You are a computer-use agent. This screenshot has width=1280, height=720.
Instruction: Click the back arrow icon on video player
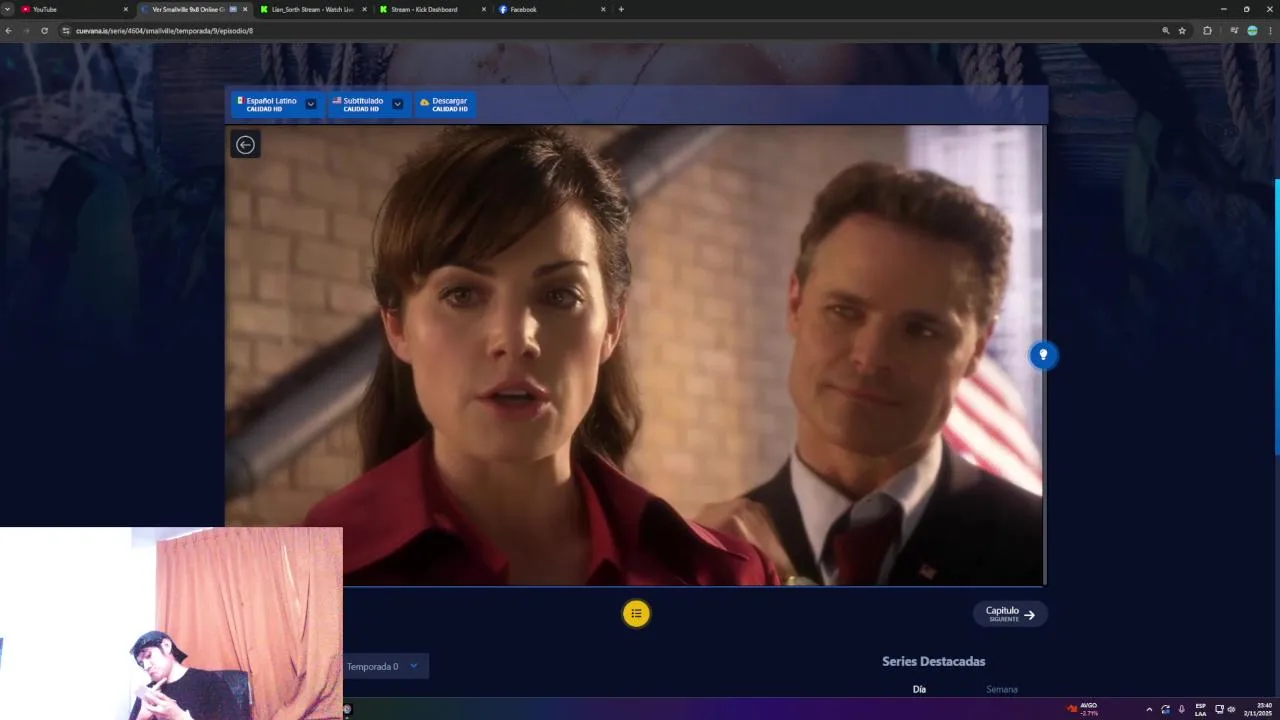point(245,144)
